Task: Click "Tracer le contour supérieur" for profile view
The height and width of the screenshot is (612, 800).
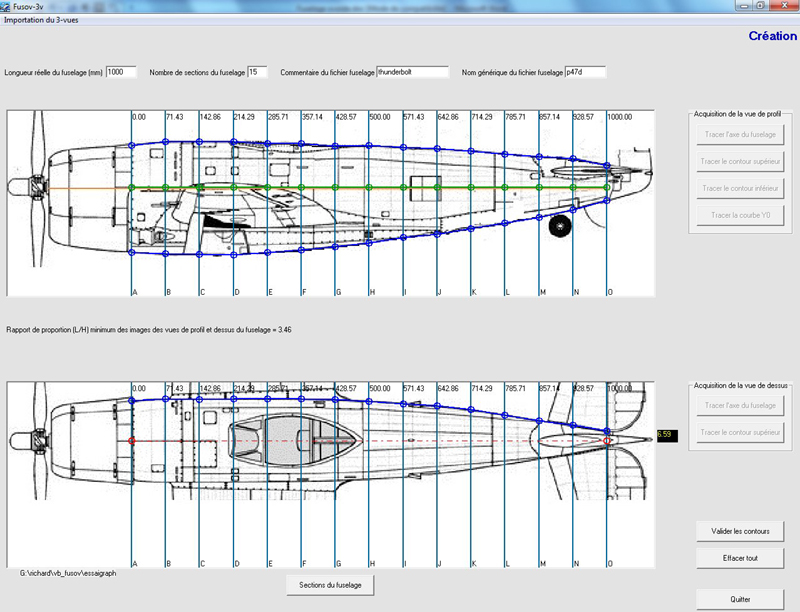Action: 740,162
